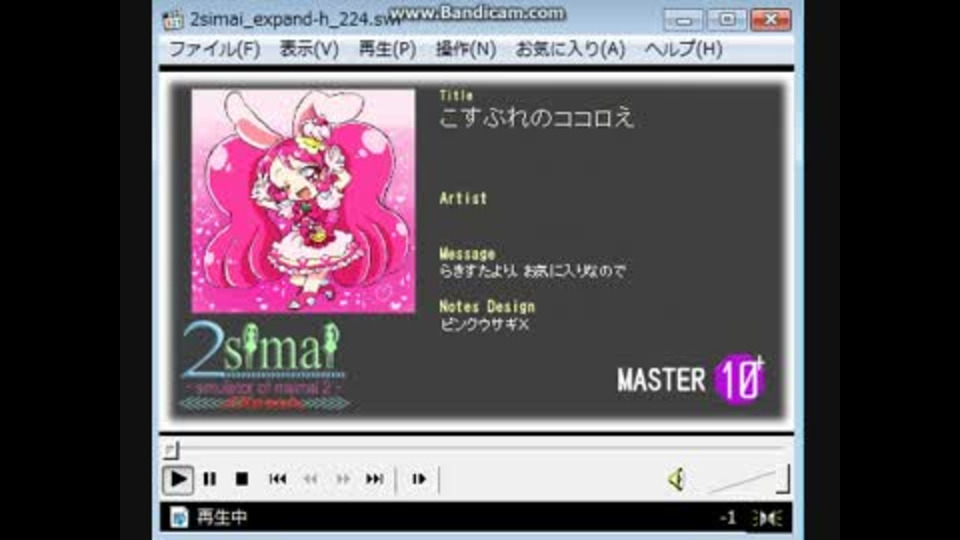Click the 再生中 status text
The height and width of the screenshot is (540, 960).
pyautogui.click(x=222, y=517)
